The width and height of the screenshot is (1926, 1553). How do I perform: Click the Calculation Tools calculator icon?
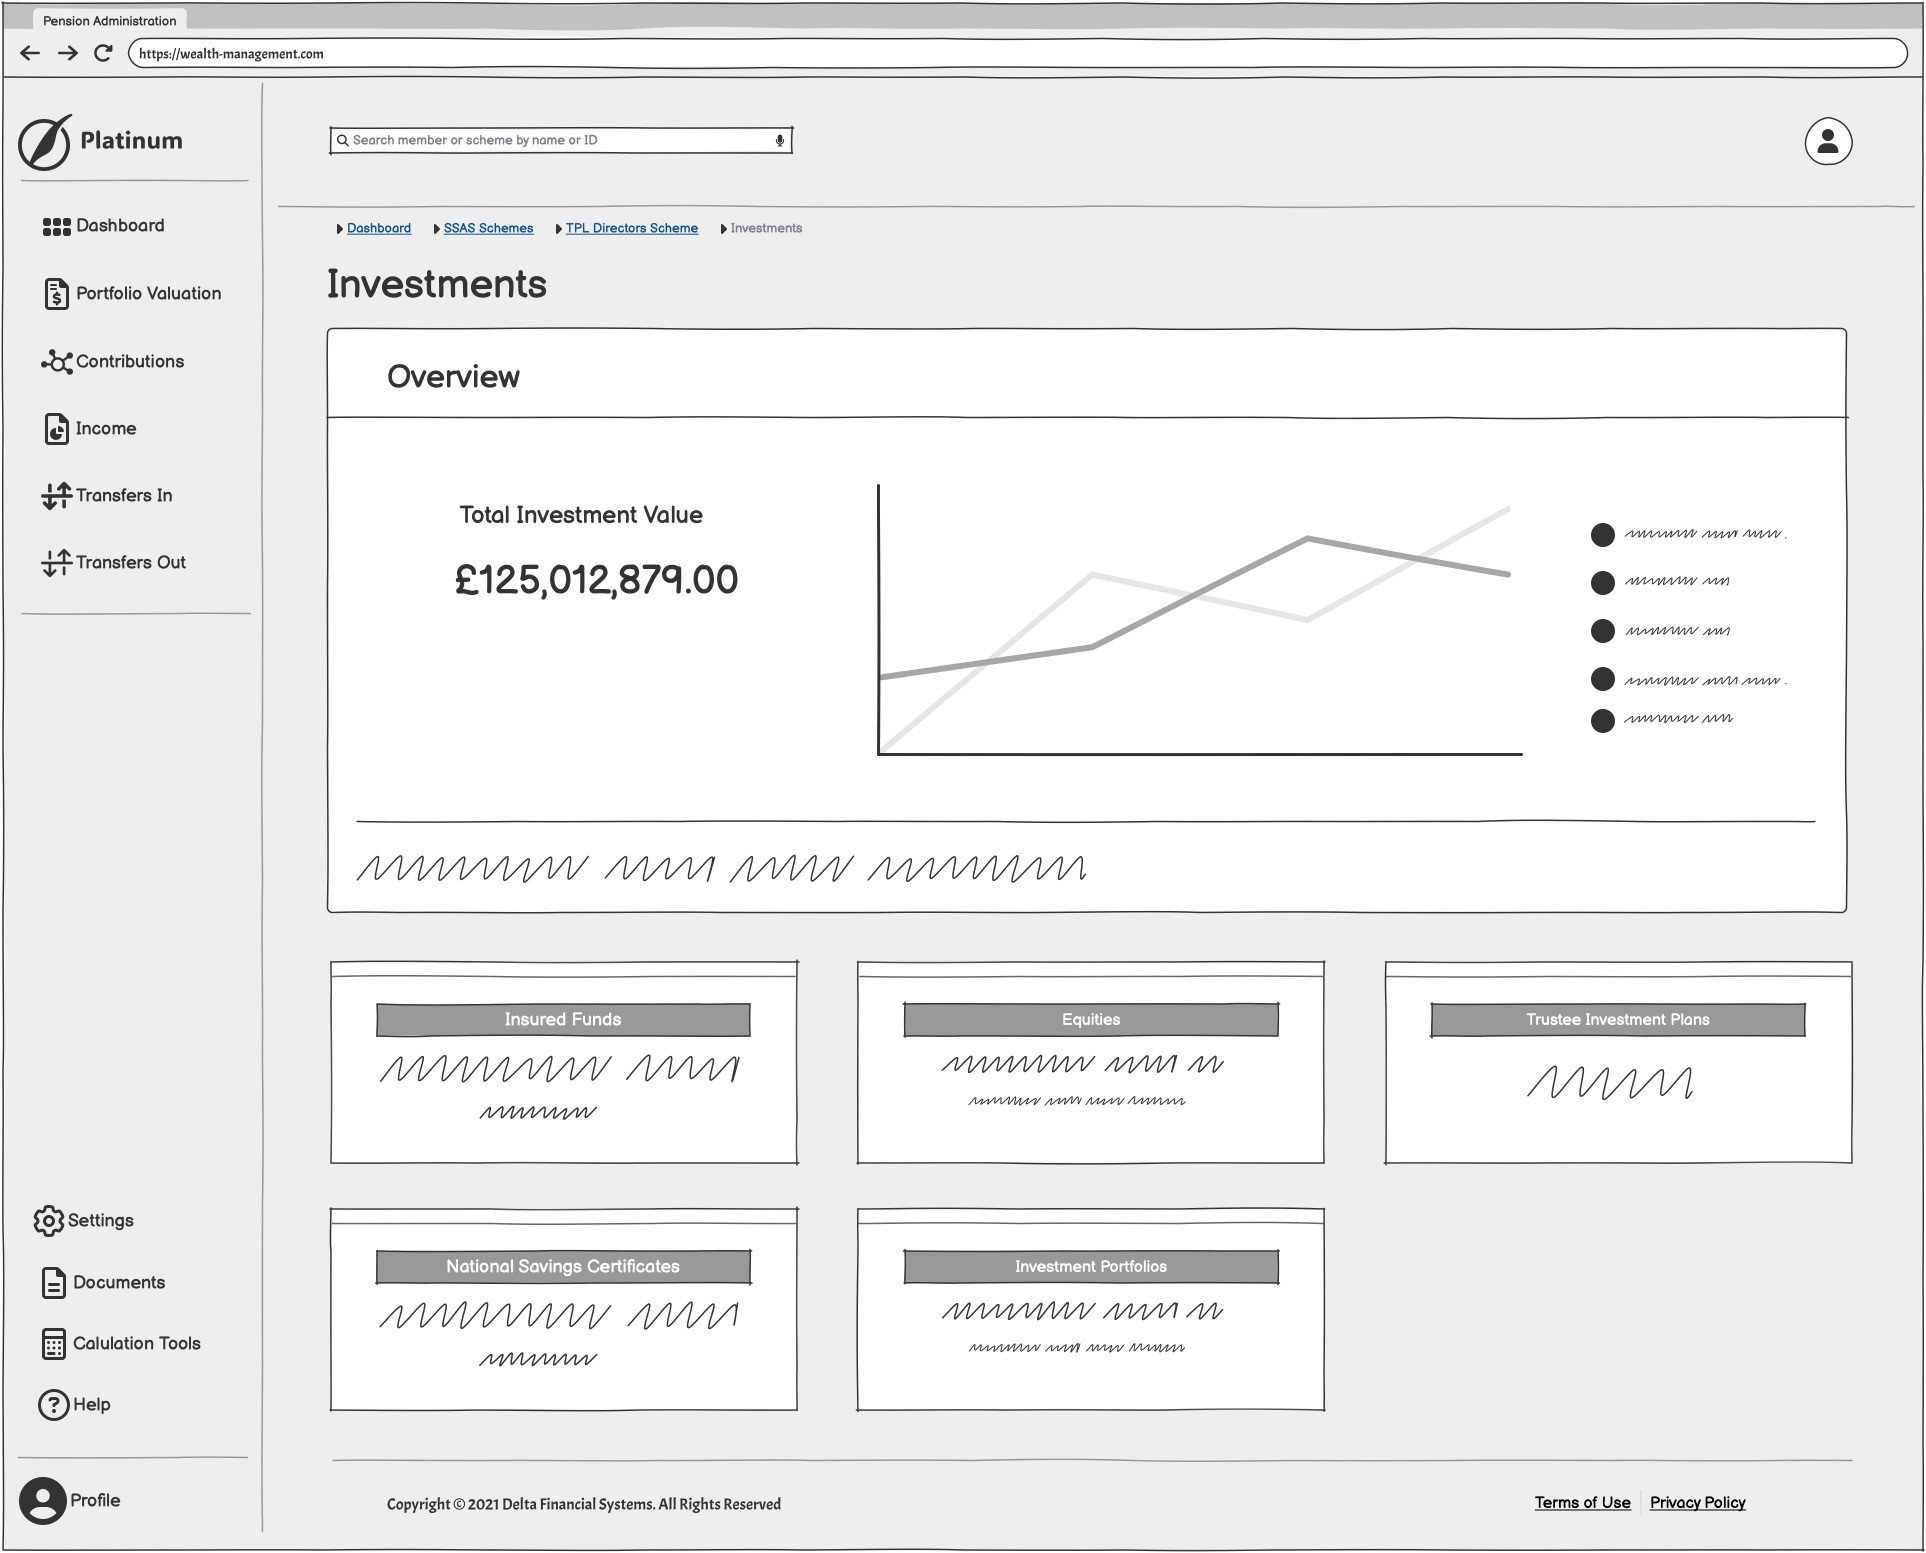point(54,1344)
